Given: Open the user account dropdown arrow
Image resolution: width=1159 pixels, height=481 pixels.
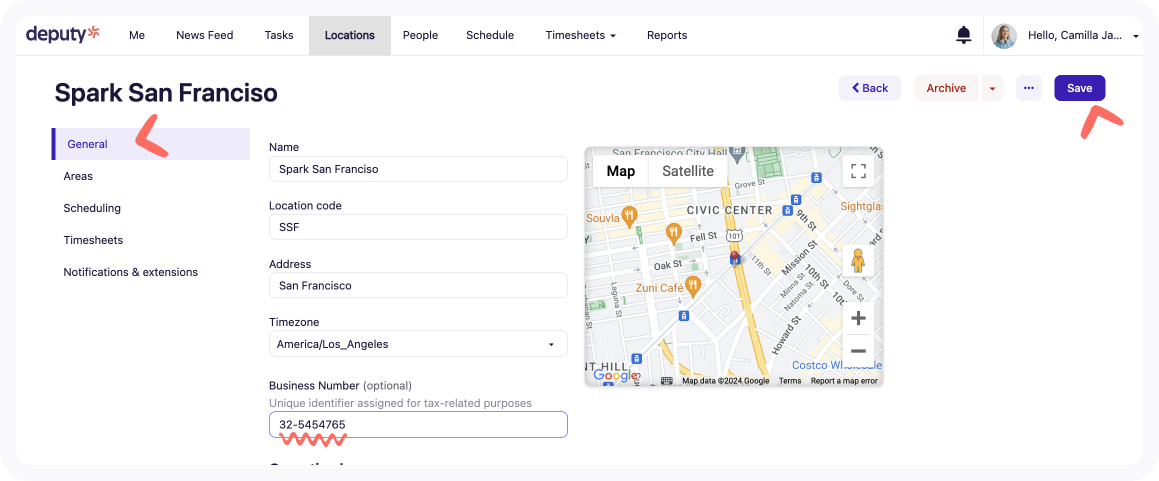Looking at the screenshot, I should [x=1136, y=35].
